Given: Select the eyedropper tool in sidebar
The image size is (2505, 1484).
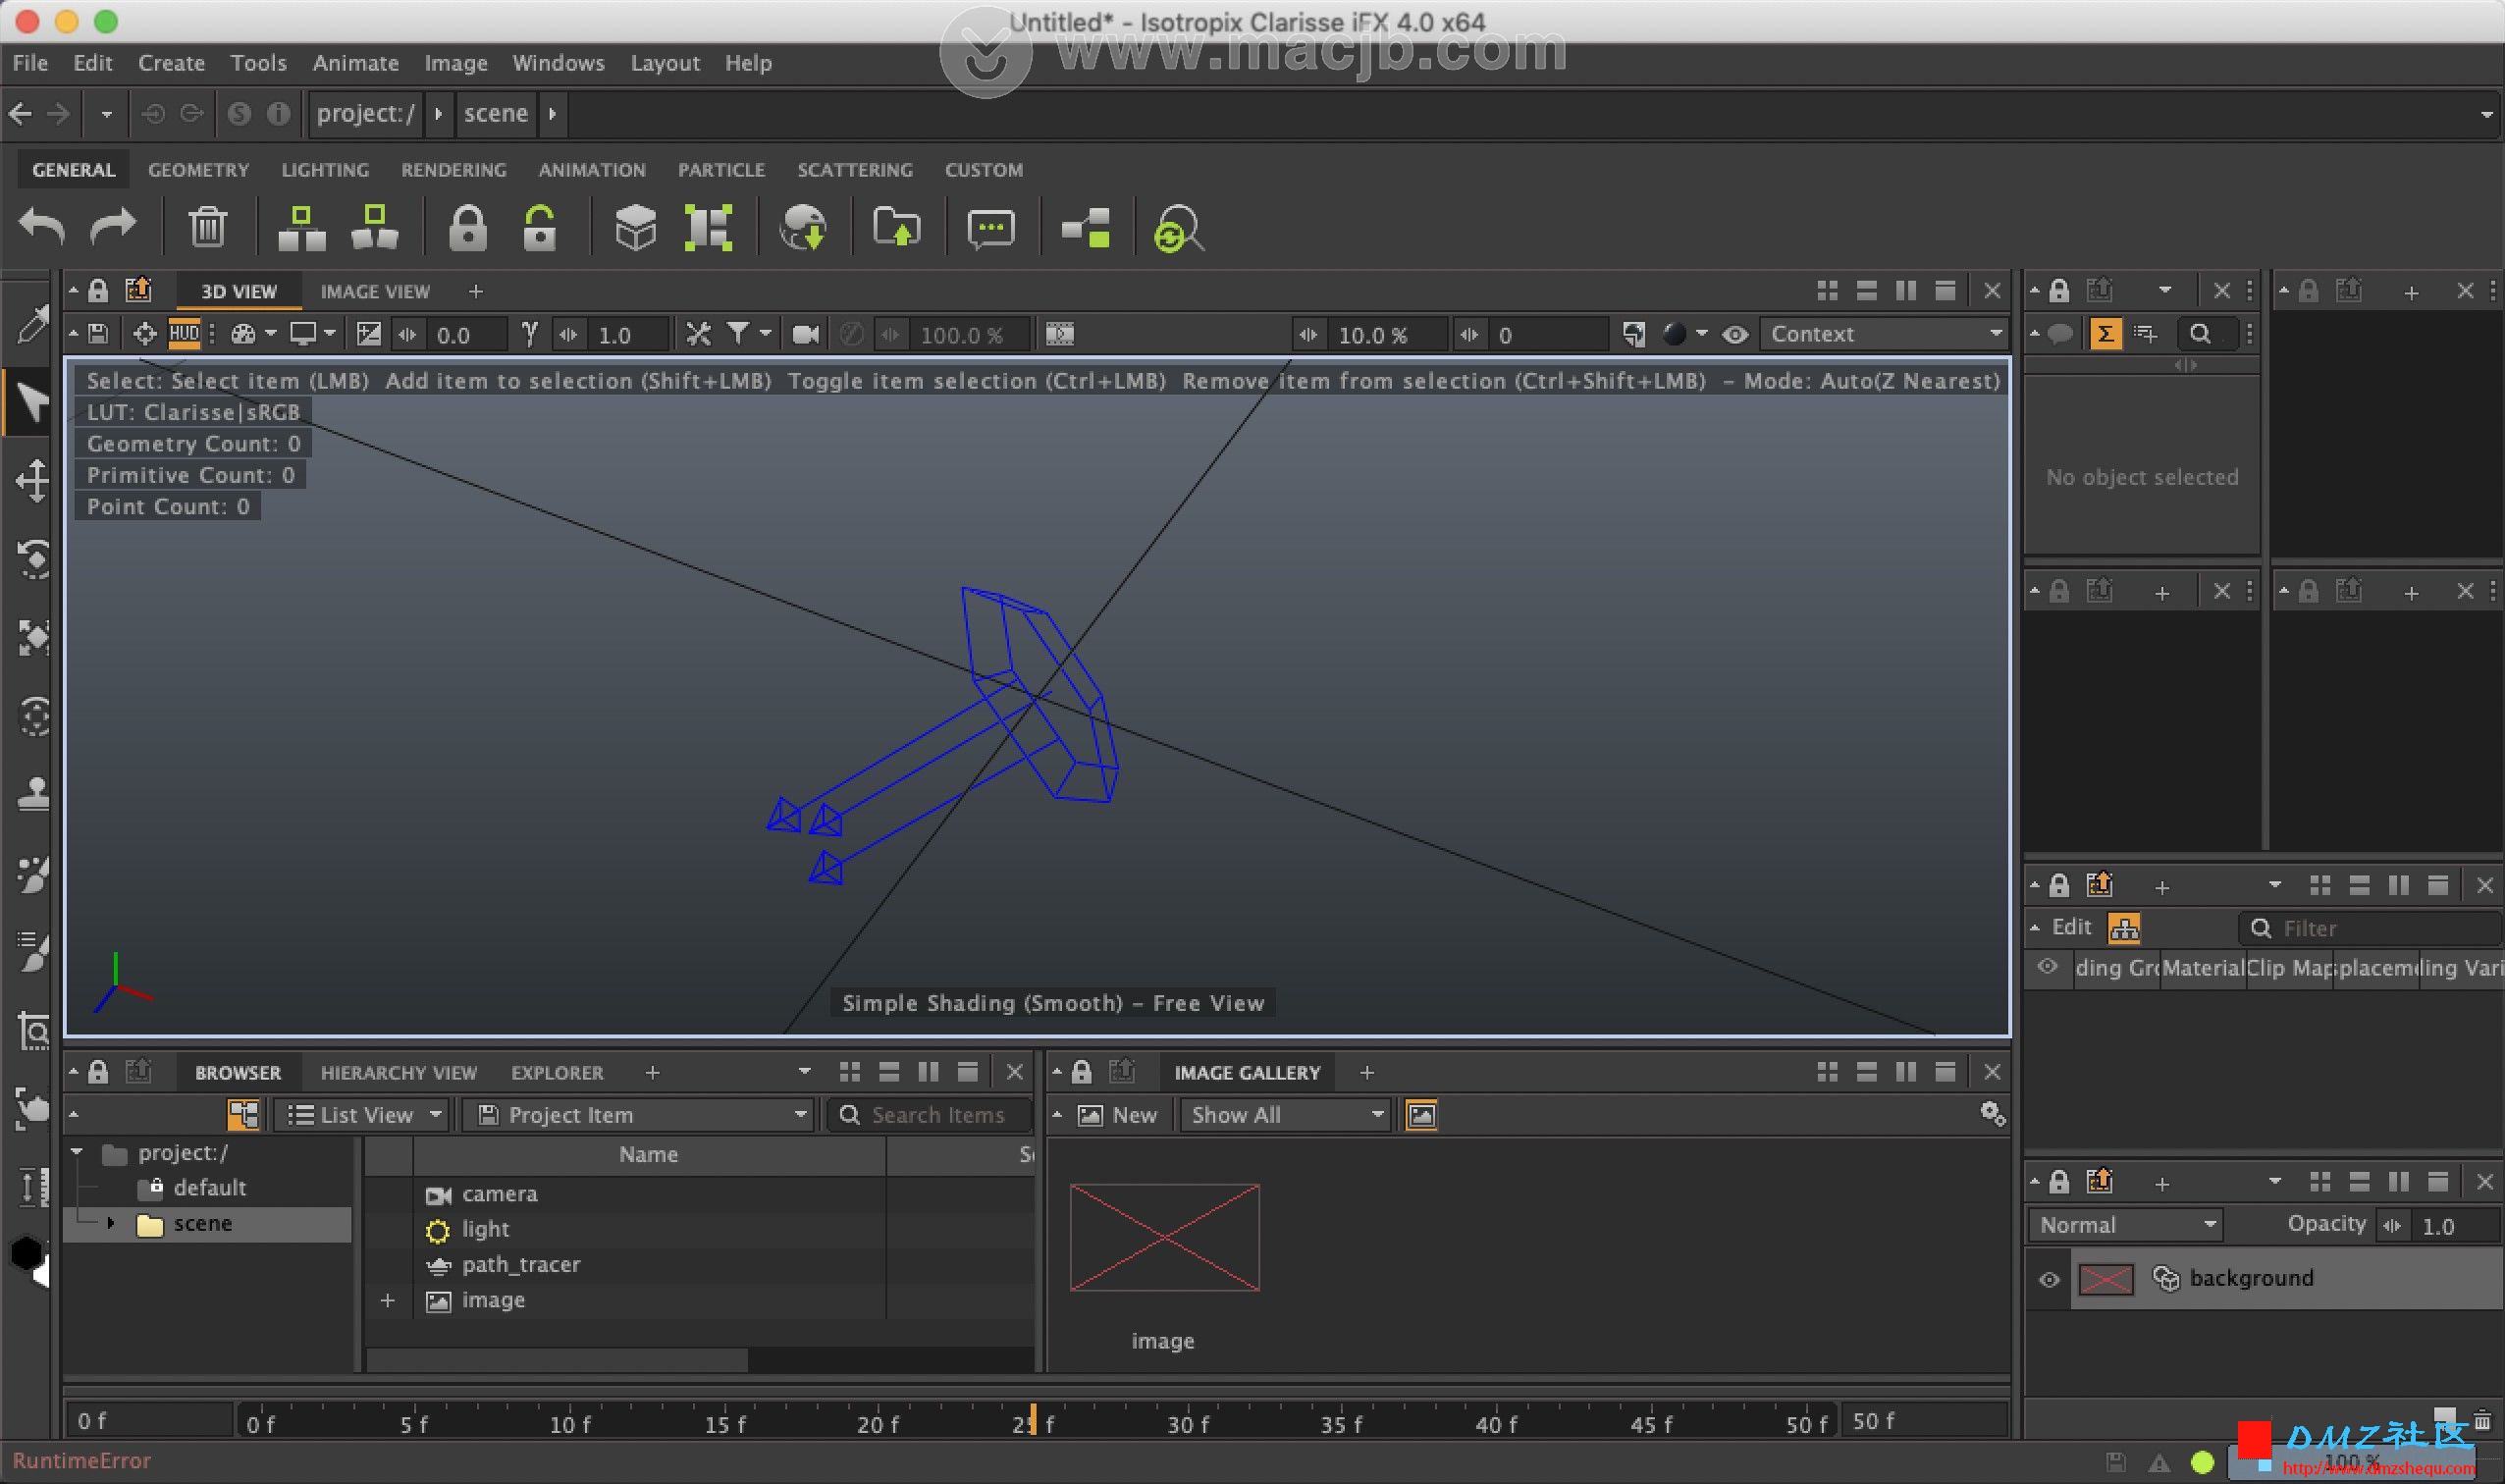Looking at the screenshot, I should tap(32, 324).
